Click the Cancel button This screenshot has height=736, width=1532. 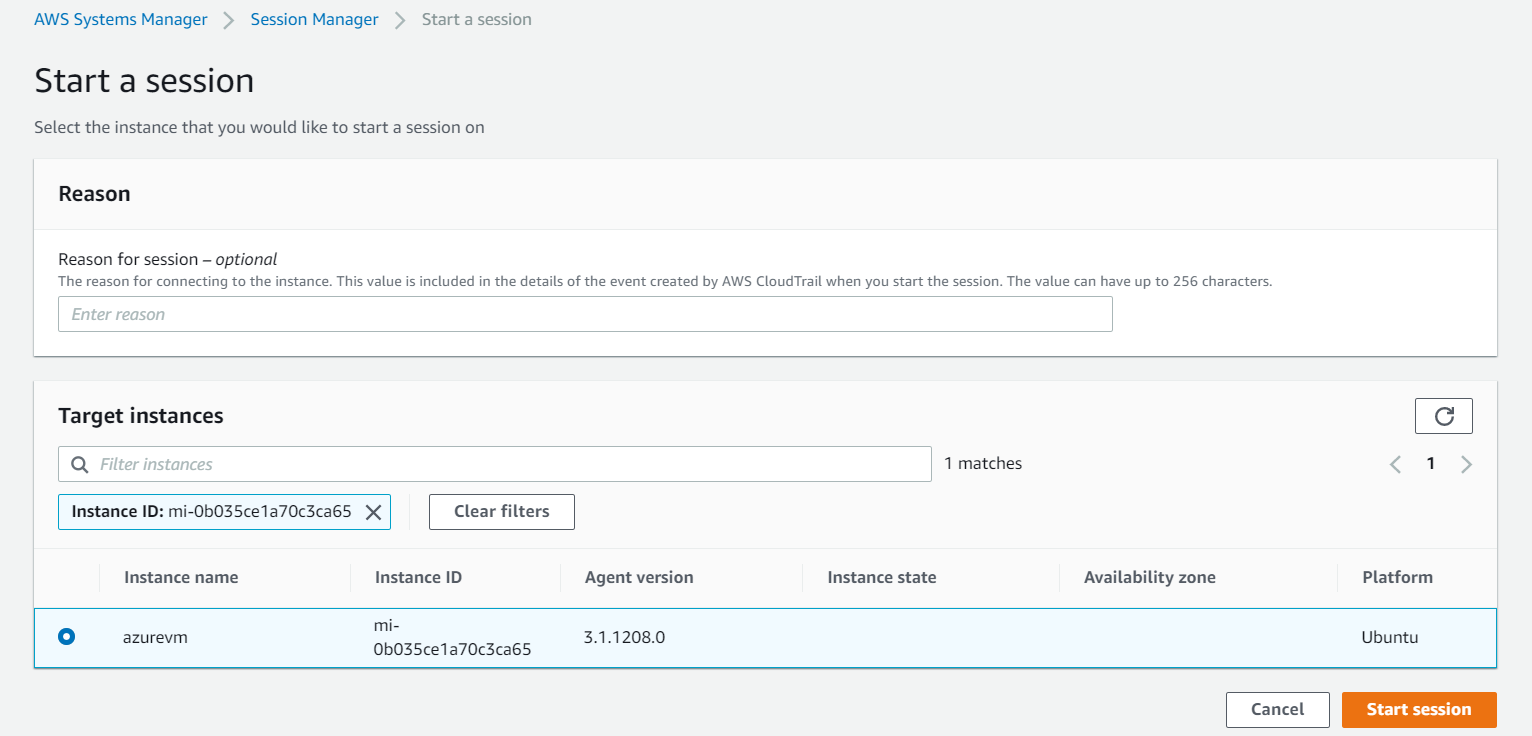(1277, 709)
